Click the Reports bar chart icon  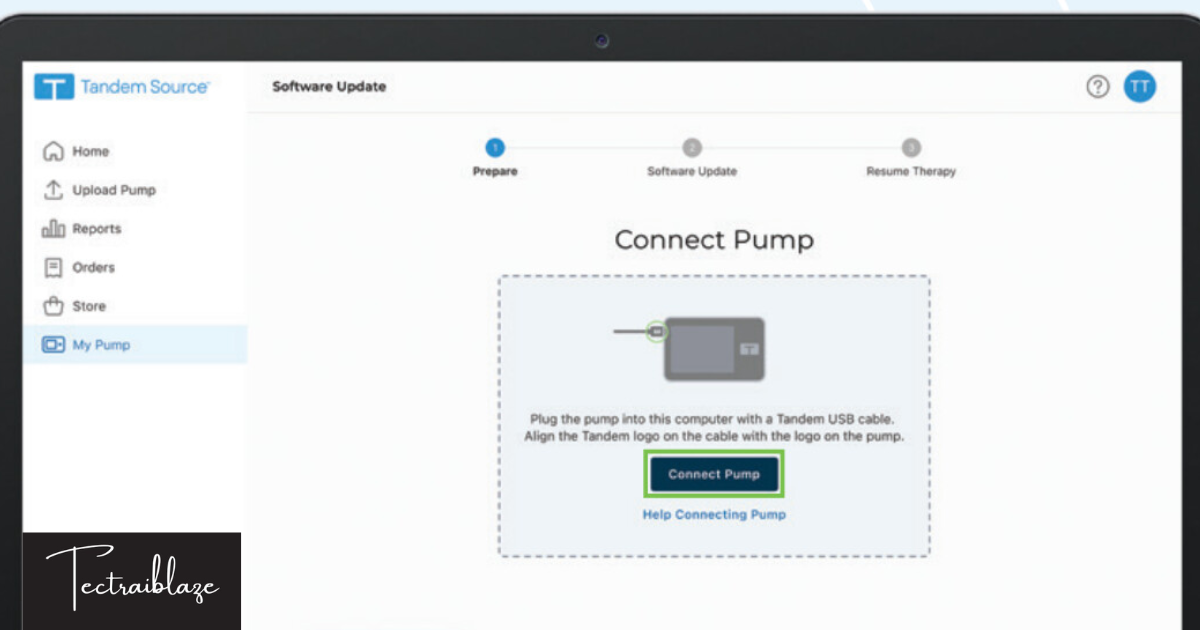[53, 229]
